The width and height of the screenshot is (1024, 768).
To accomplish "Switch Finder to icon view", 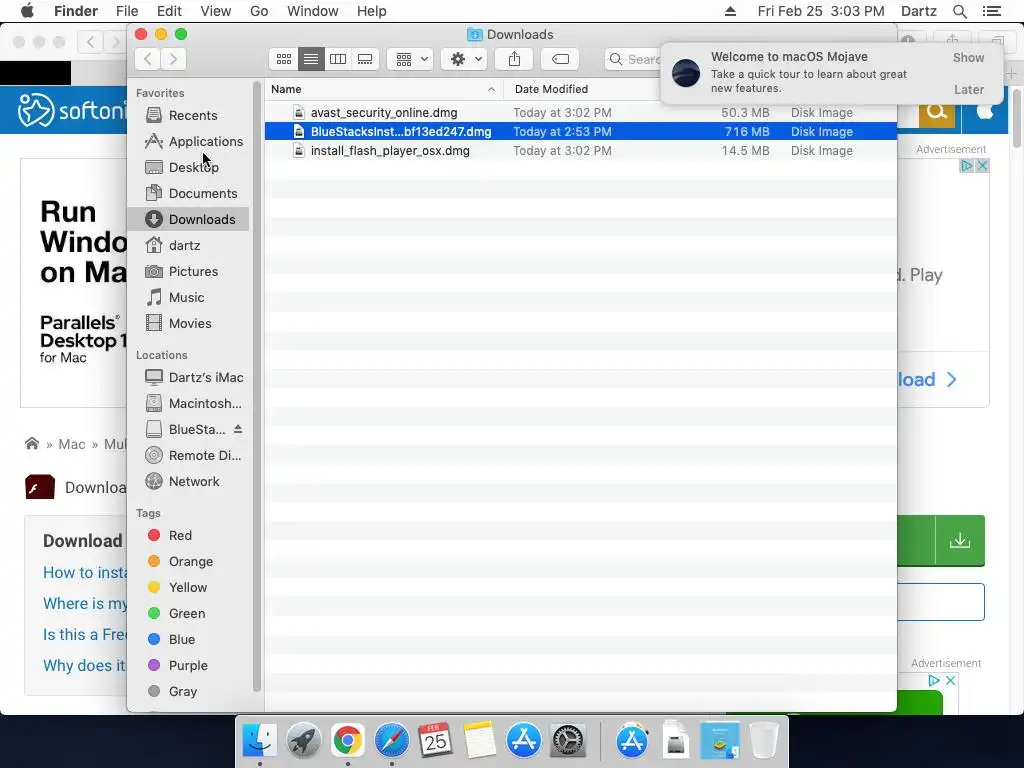I will tap(283, 59).
